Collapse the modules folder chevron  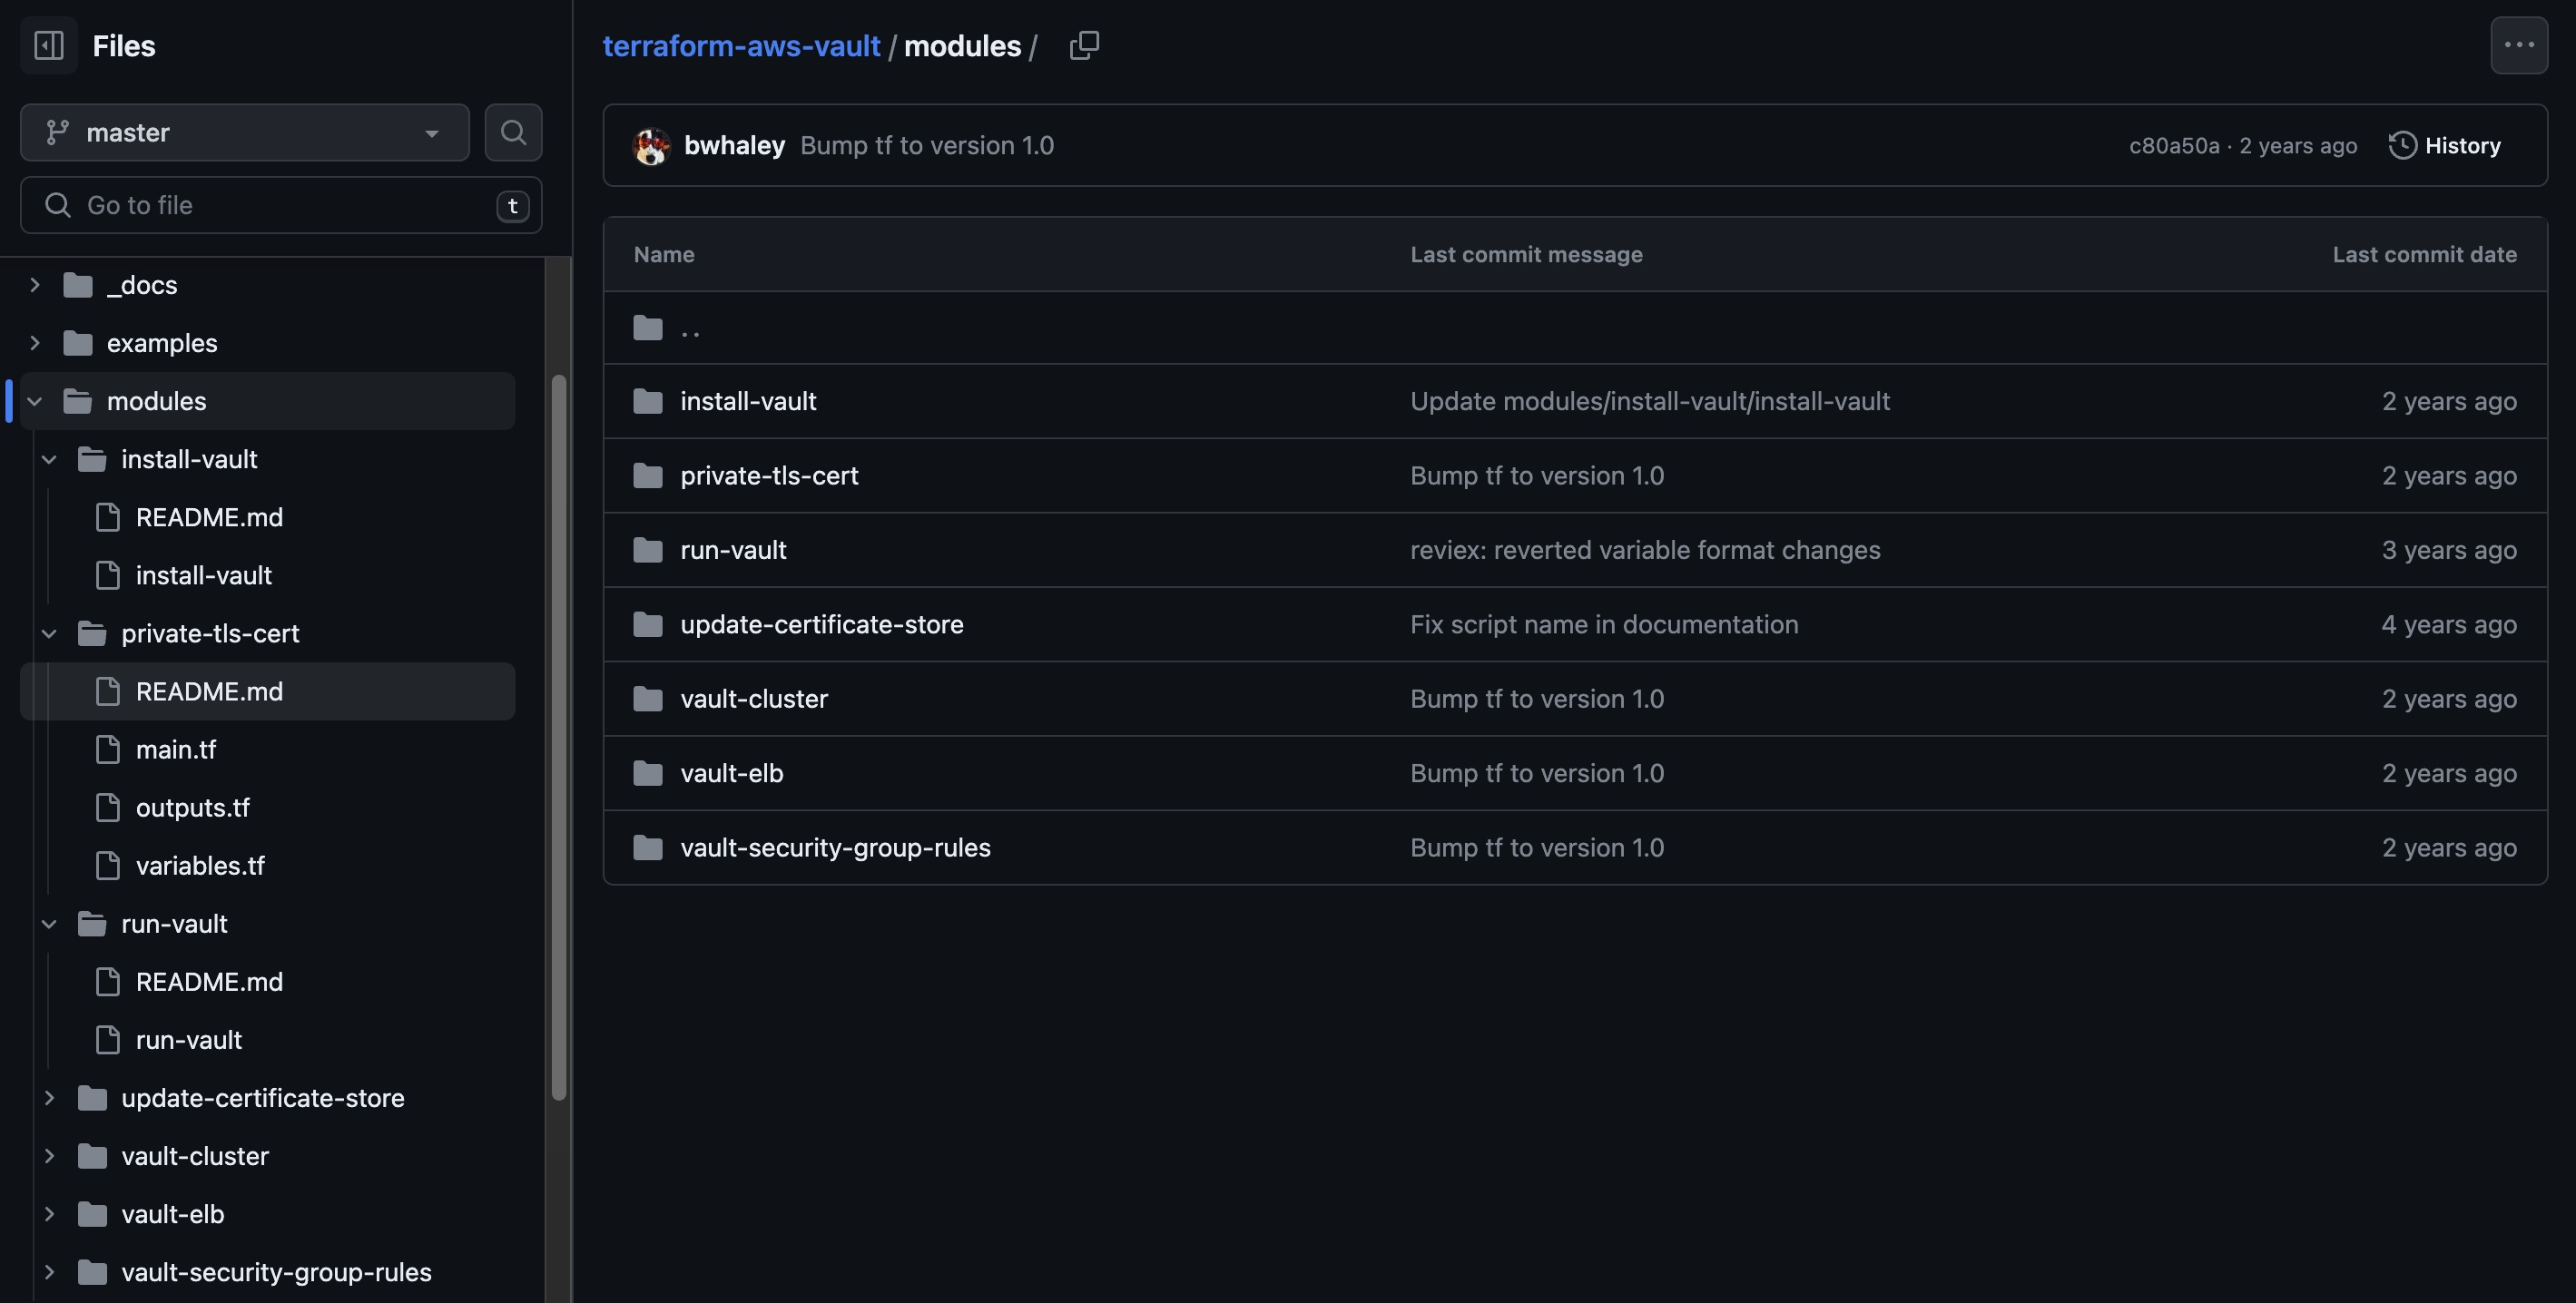click(35, 401)
